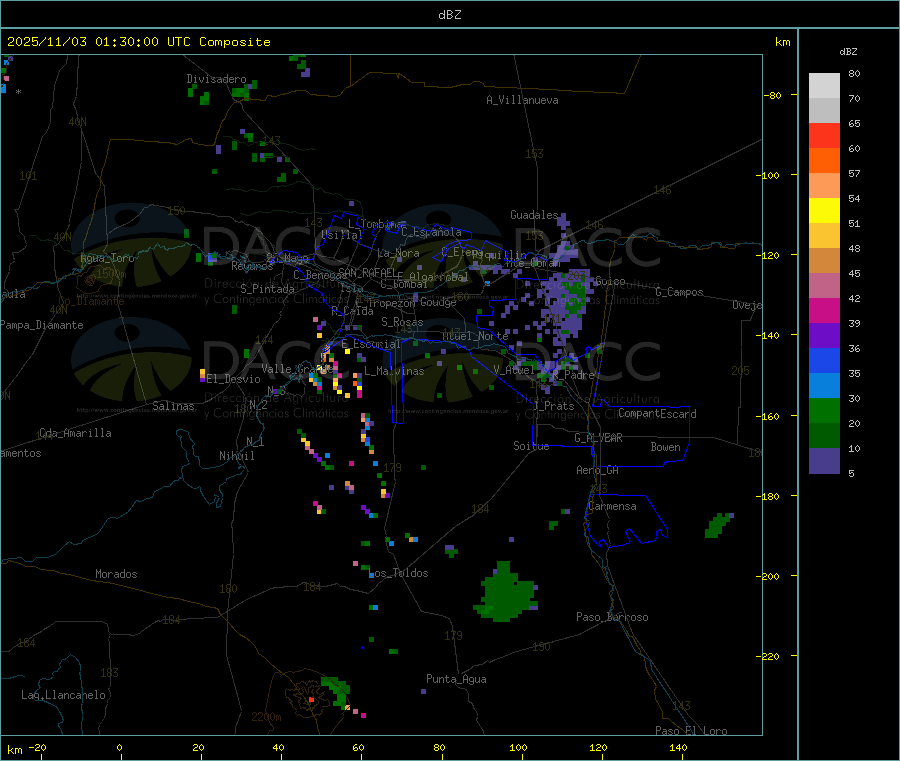Click the Paso_Burroso label on map
Viewport: 900px width, 761px height.
pos(612,617)
